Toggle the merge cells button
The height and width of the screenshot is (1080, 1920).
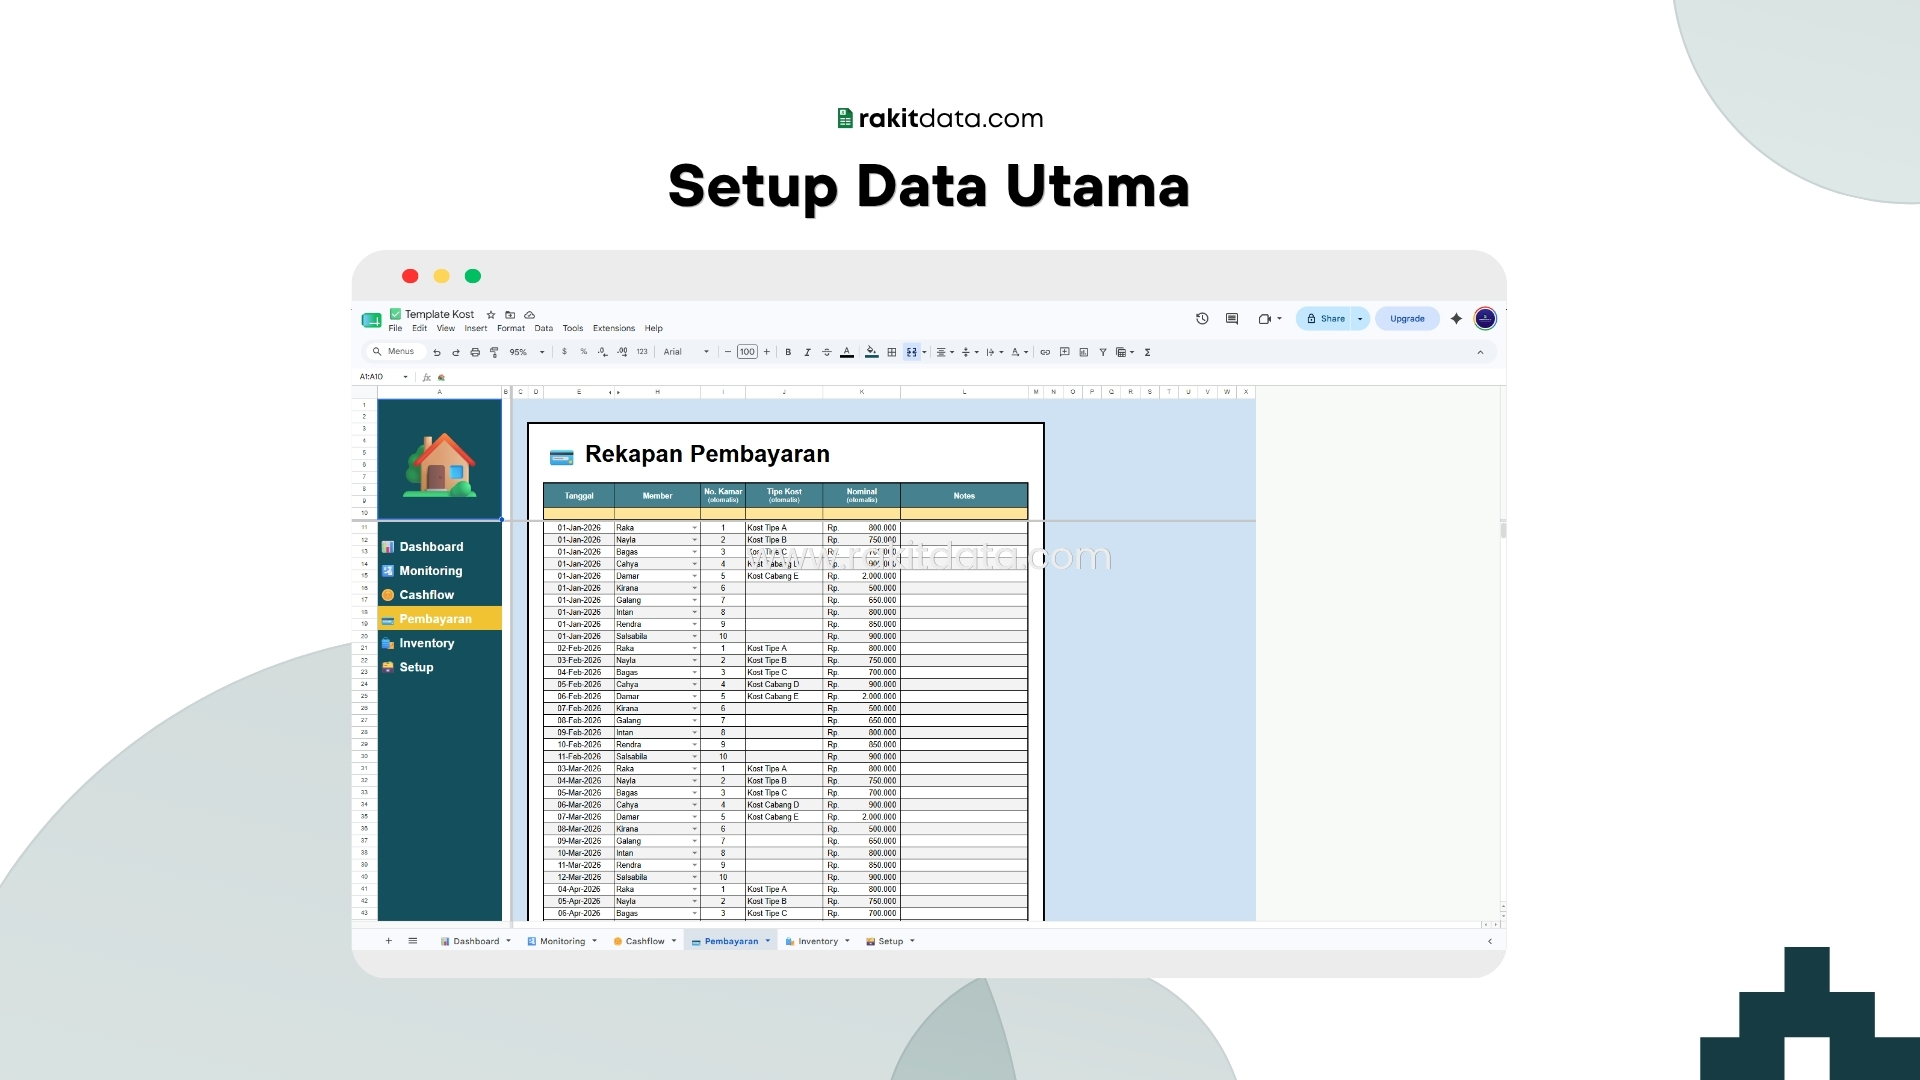912,352
